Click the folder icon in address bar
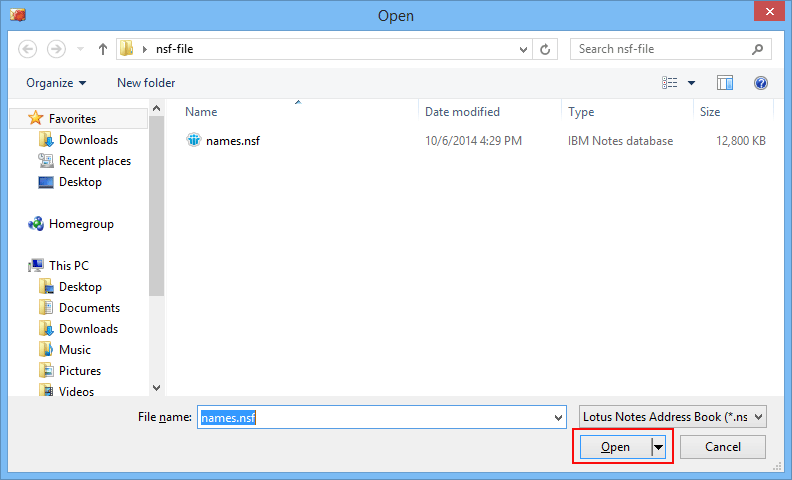Image resolution: width=792 pixels, height=480 pixels. pos(126,49)
